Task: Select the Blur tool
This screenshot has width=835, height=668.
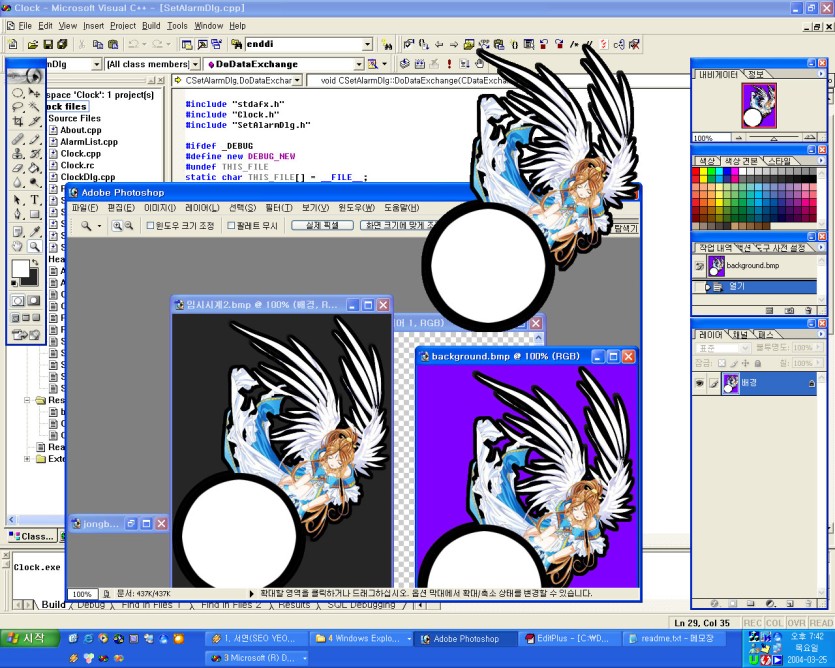Action: pyautogui.click(x=18, y=182)
